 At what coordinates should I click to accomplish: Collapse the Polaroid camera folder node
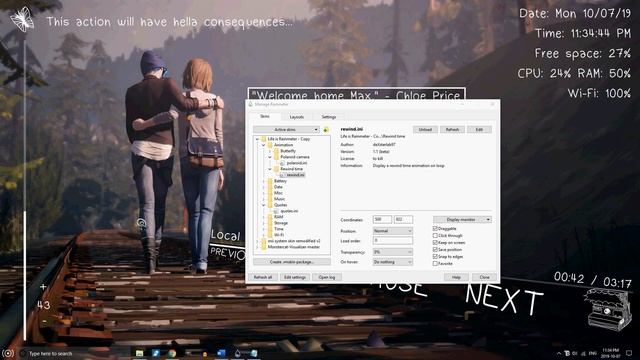[x=270, y=157]
